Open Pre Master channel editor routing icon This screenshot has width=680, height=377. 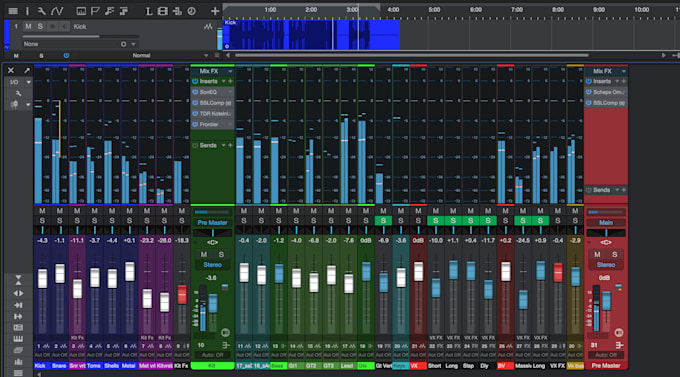(619, 345)
